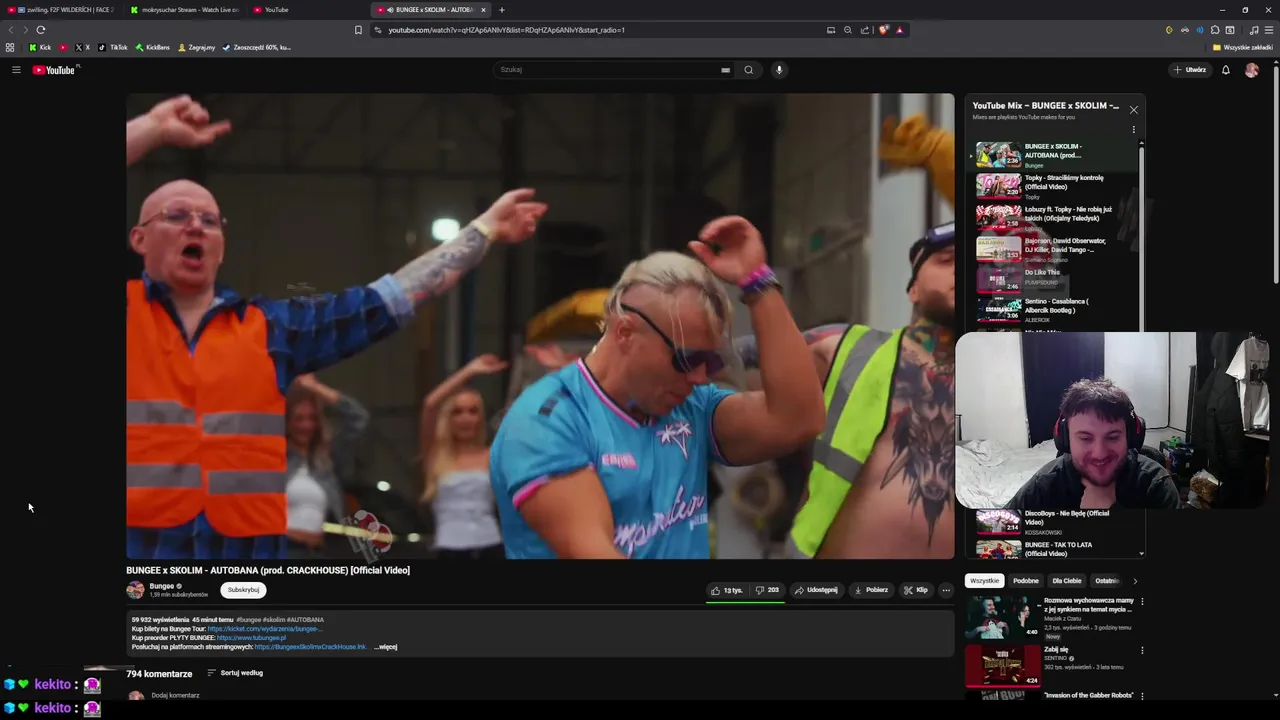Viewport: 1280px width, 720px height.
Task: Bookmark this page icon in address bar
Action: (358, 30)
